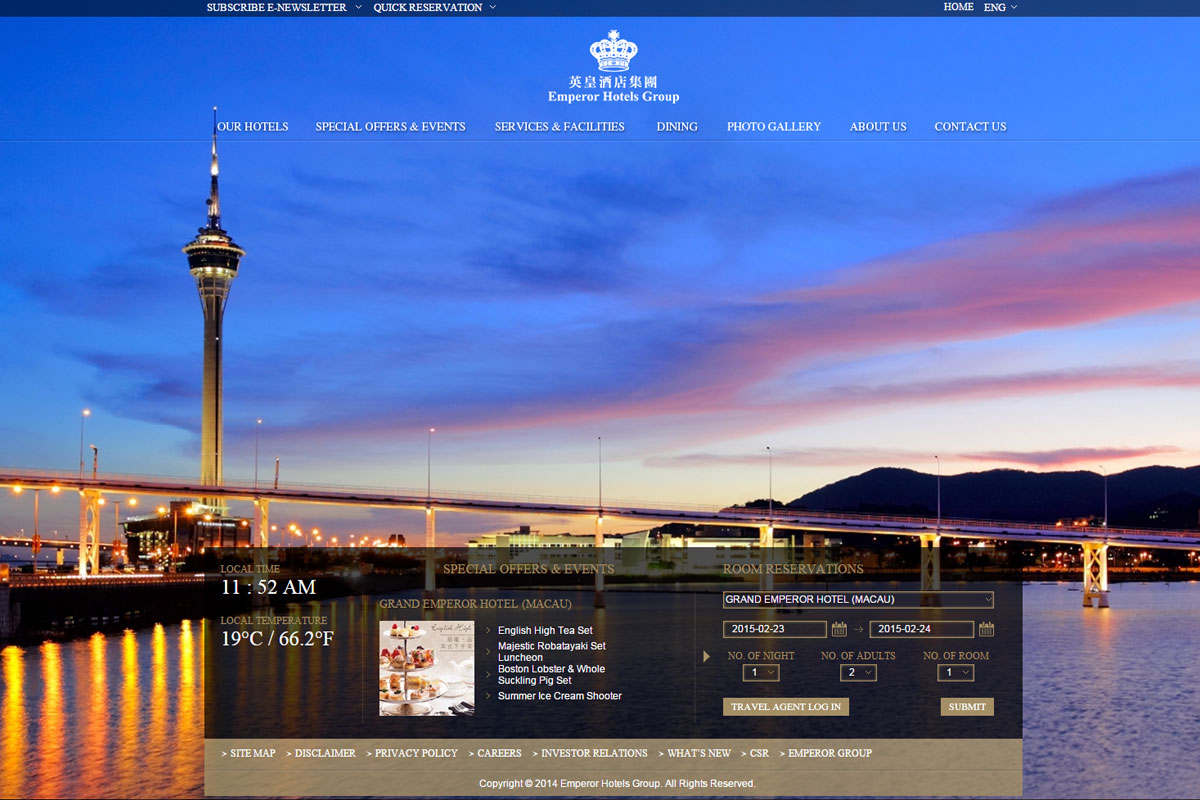Image resolution: width=1200 pixels, height=800 pixels.
Task: Open the Disclaimer footer link
Action: click(x=325, y=753)
